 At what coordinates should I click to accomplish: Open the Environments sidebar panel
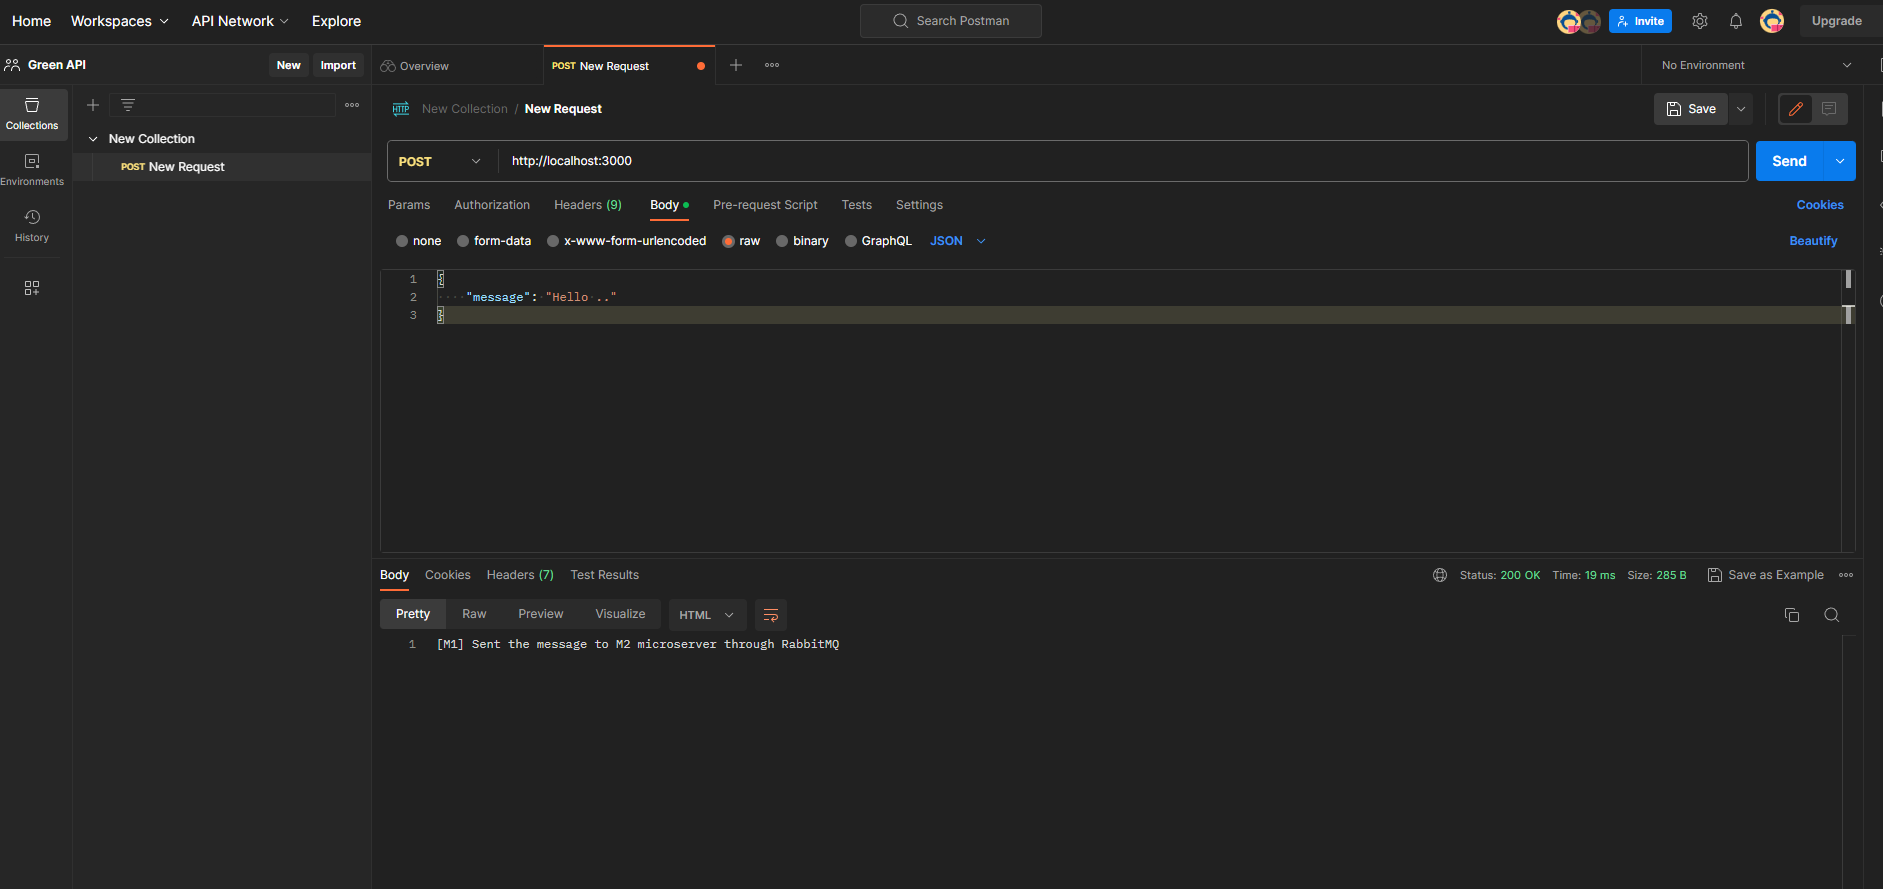[32, 170]
